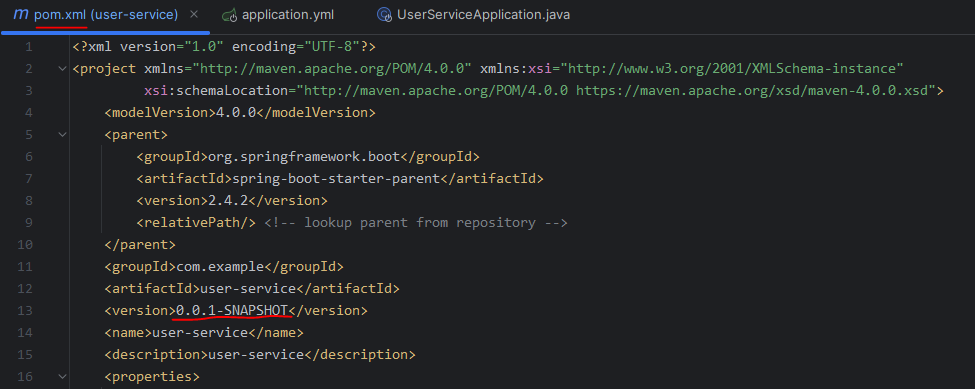The height and width of the screenshot is (389, 975).
Task: Switch to the pom.xml (user-service) tab
Action: tap(106, 14)
